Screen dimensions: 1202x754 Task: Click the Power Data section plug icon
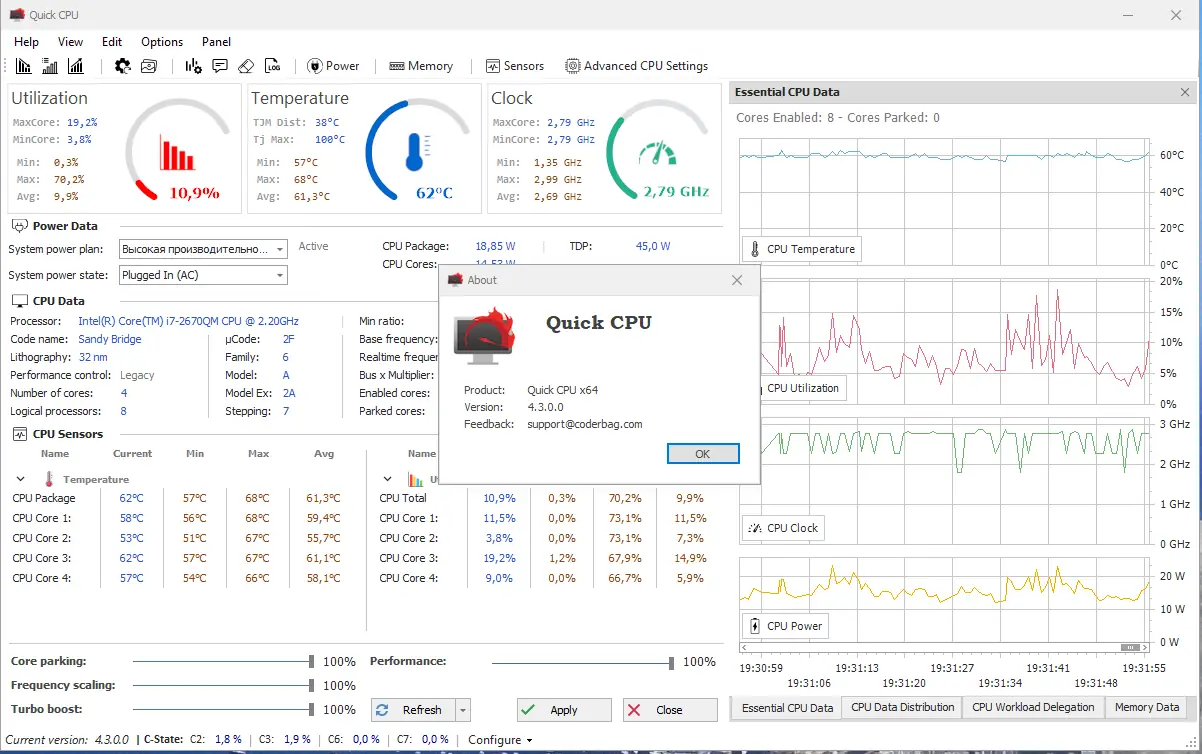click(19, 226)
